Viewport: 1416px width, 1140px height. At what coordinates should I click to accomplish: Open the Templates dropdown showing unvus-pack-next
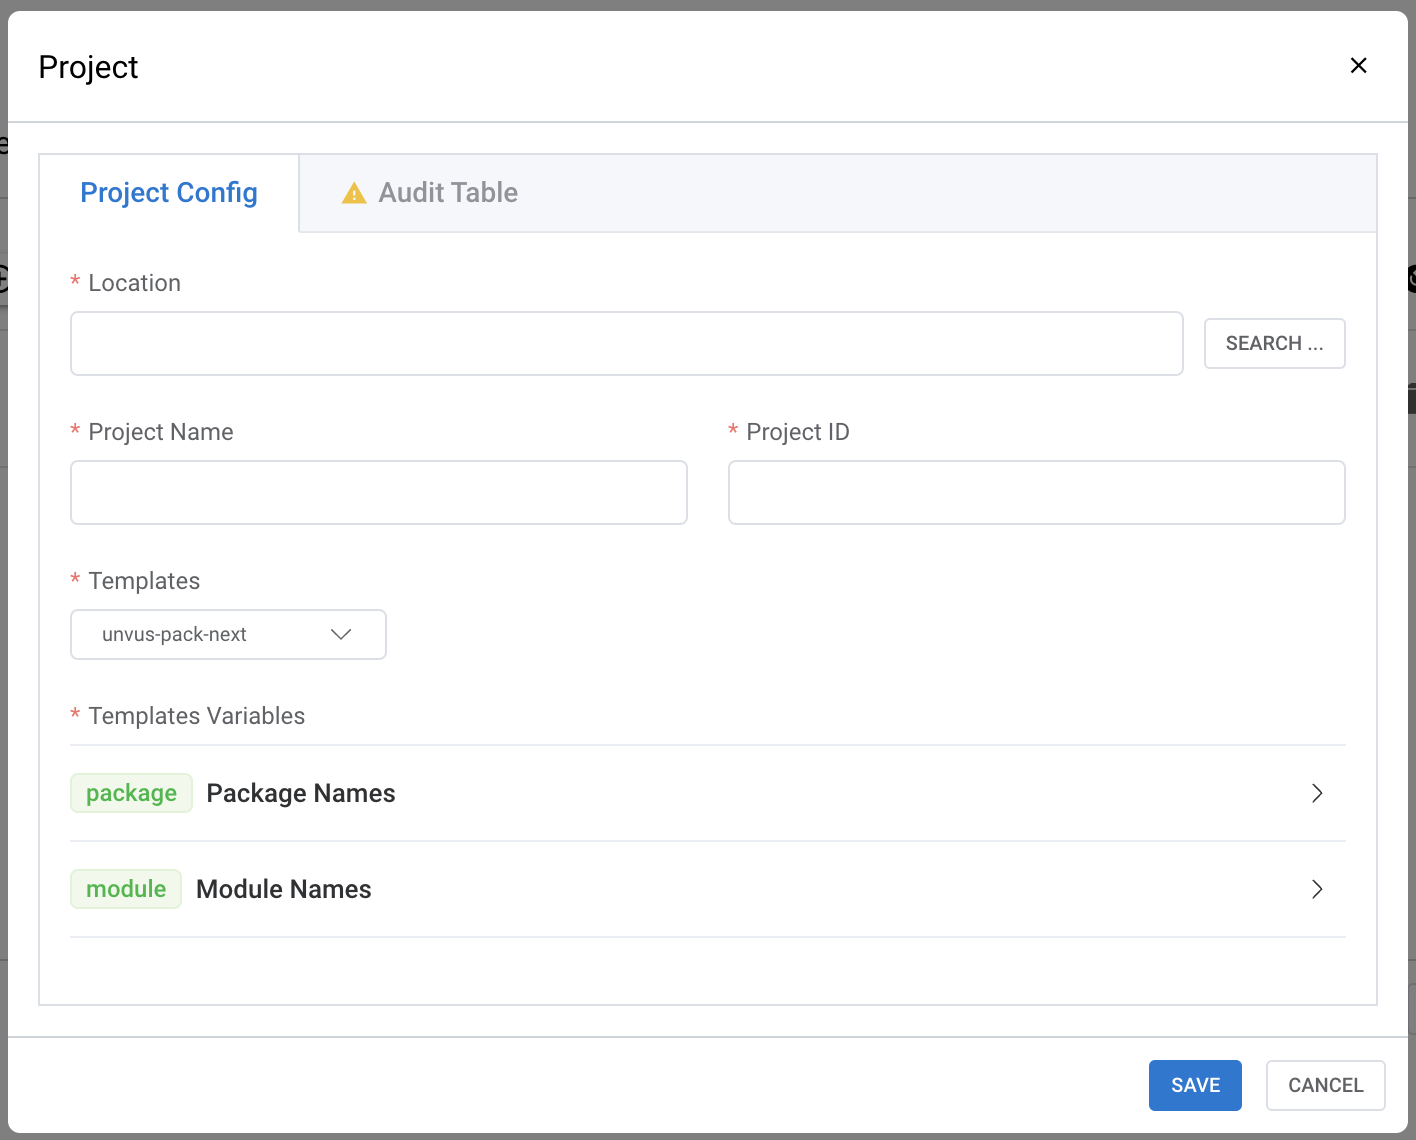(x=228, y=635)
